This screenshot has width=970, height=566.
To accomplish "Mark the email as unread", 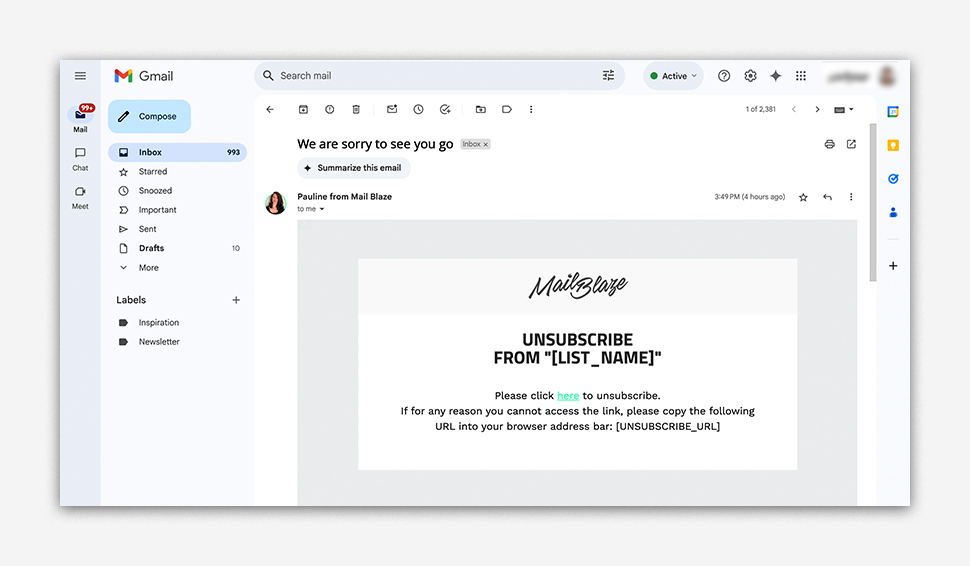I will tap(392, 109).
